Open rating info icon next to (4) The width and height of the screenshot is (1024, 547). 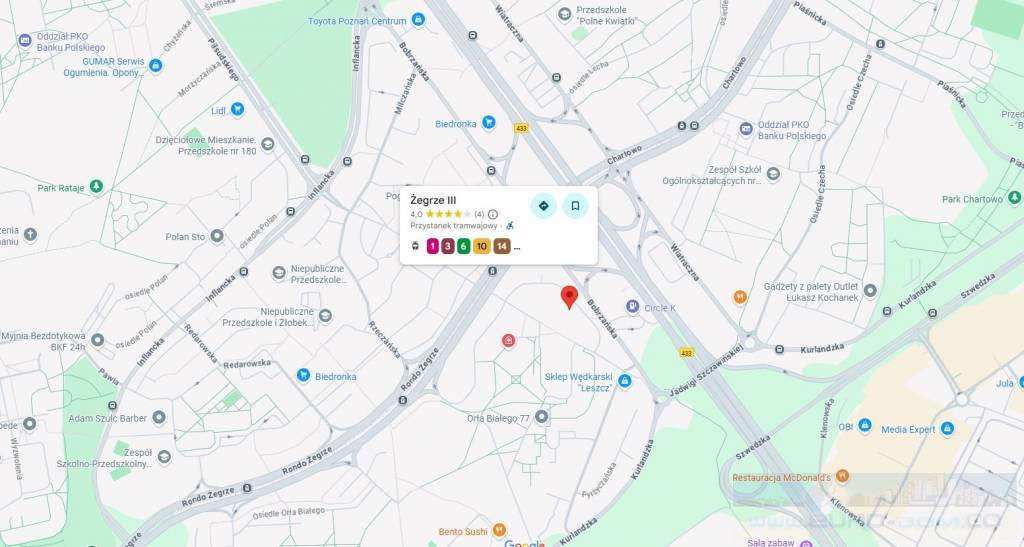pos(493,214)
